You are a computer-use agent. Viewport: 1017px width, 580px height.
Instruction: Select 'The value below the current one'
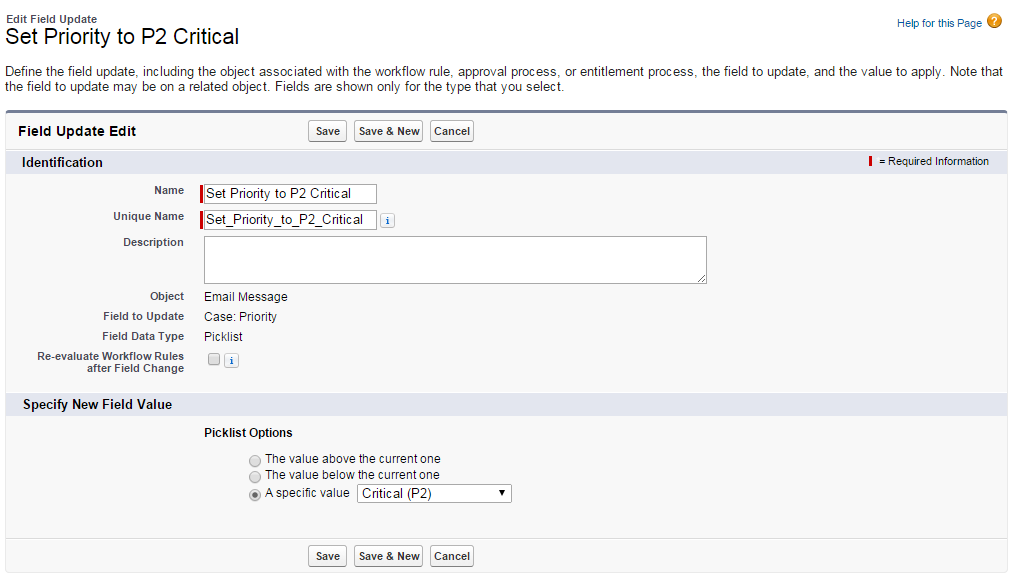(256, 477)
